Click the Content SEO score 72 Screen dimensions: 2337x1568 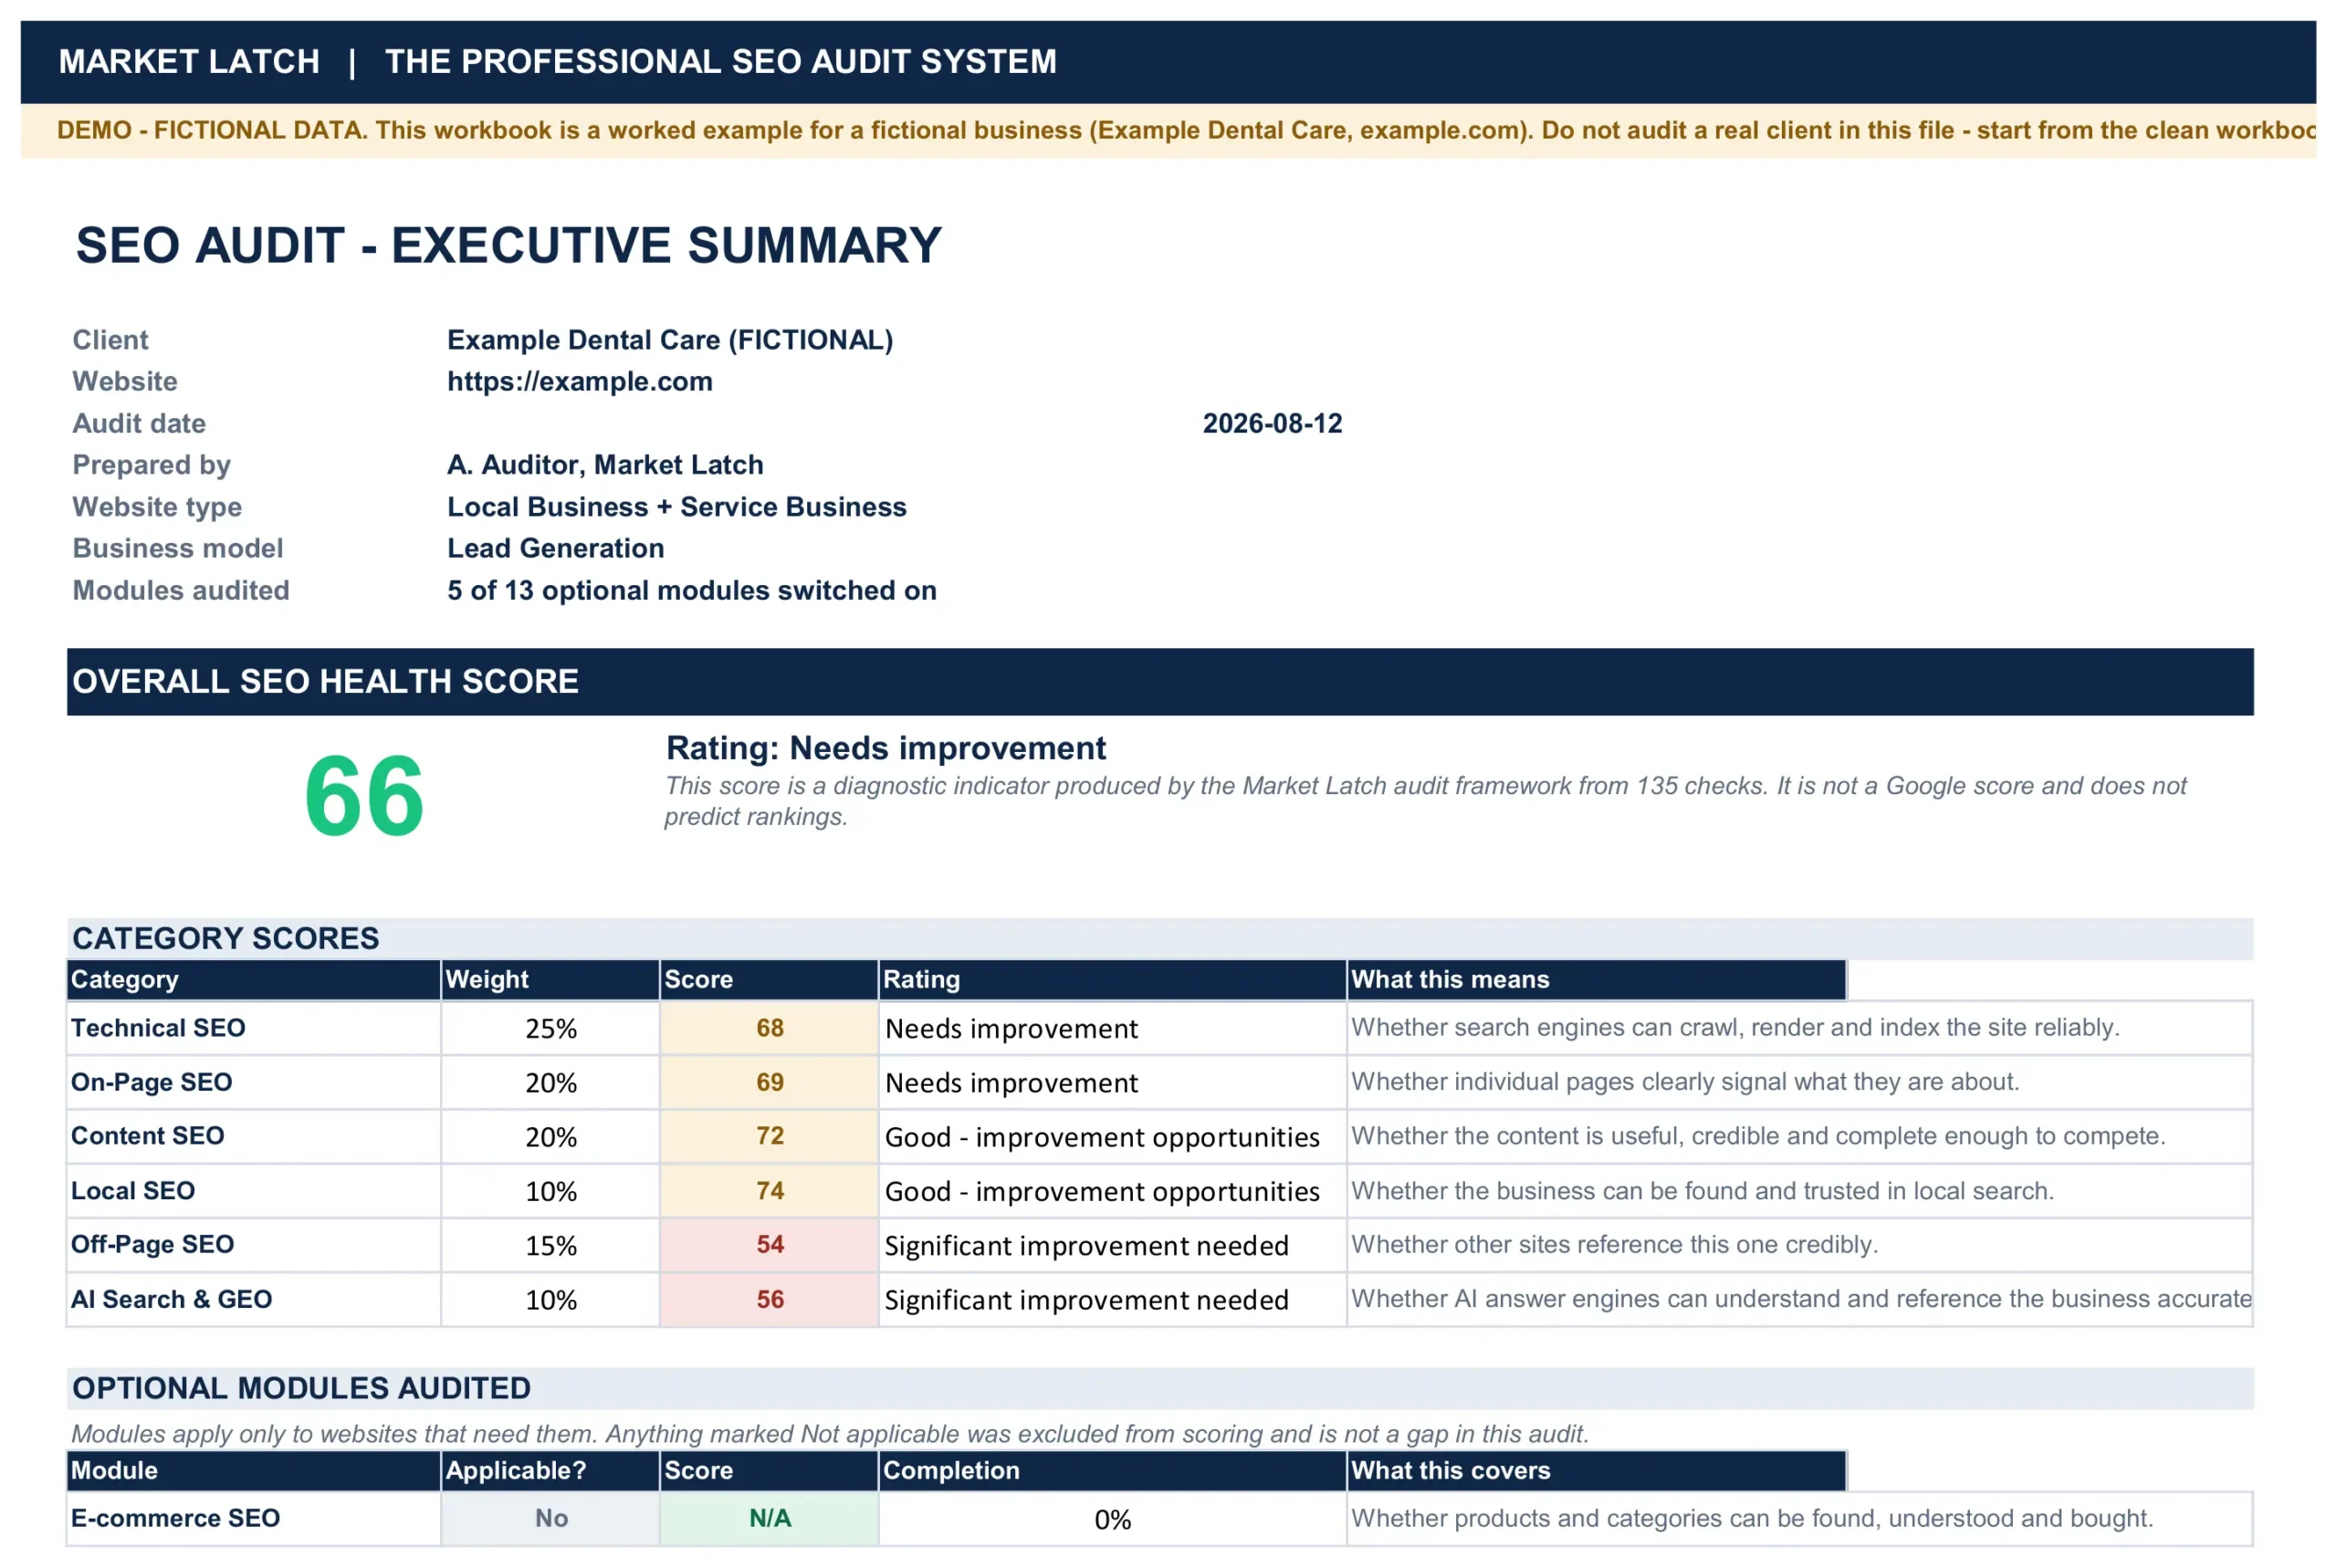click(769, 1136)
